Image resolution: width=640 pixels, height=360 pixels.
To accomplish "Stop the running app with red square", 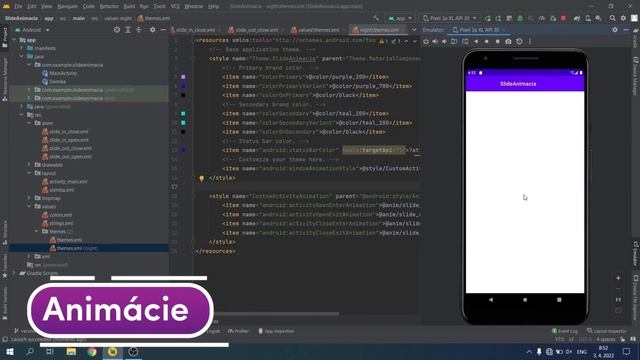I will click(x=563, y=18).
